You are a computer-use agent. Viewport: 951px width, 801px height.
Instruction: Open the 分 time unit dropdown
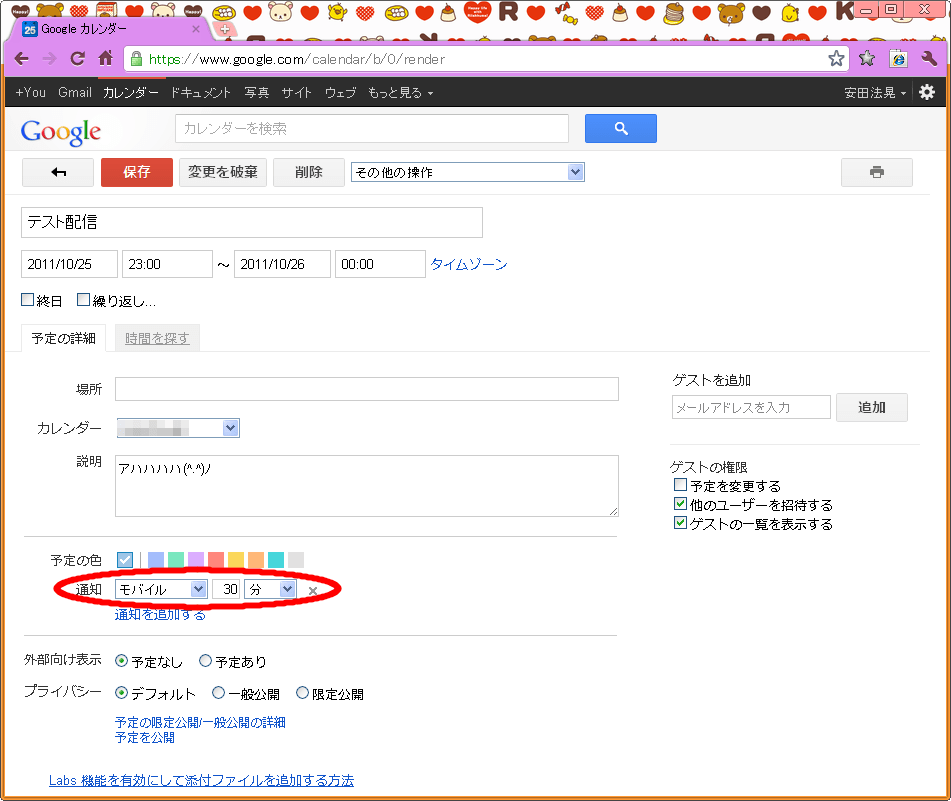tap(271, 590)
